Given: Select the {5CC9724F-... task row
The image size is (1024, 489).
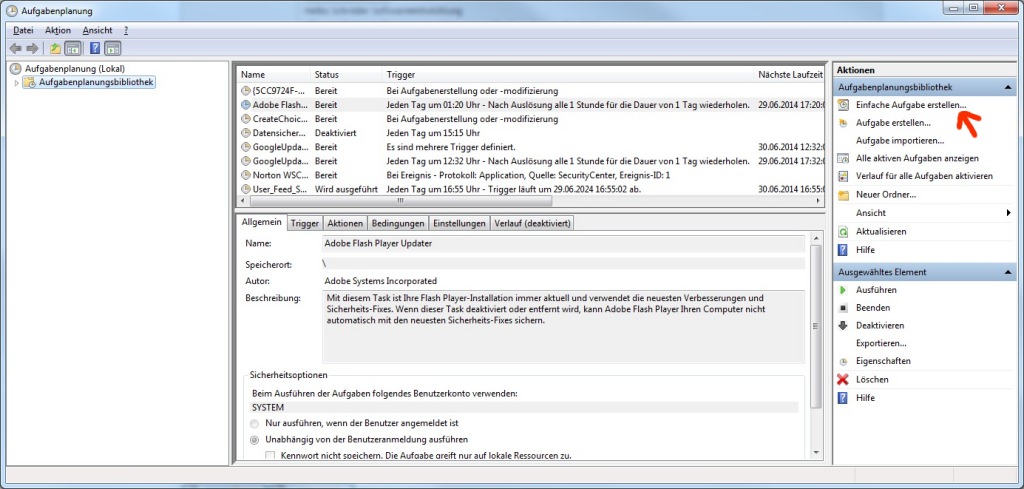Looking at the screenshot, I should pos(530,91).
